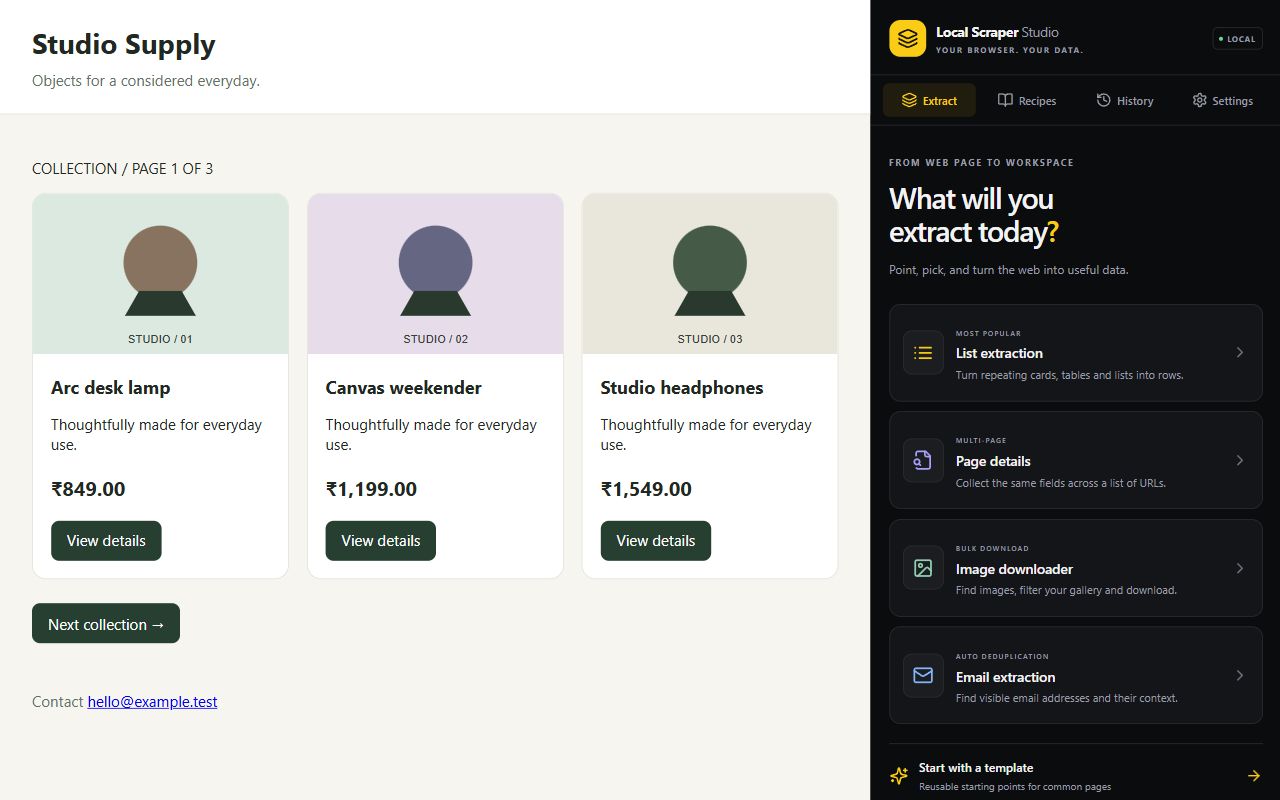The width and height of the screenshot is (1280, 800).
Task: Click the ₹849.00 price
Action: [88, 489]
